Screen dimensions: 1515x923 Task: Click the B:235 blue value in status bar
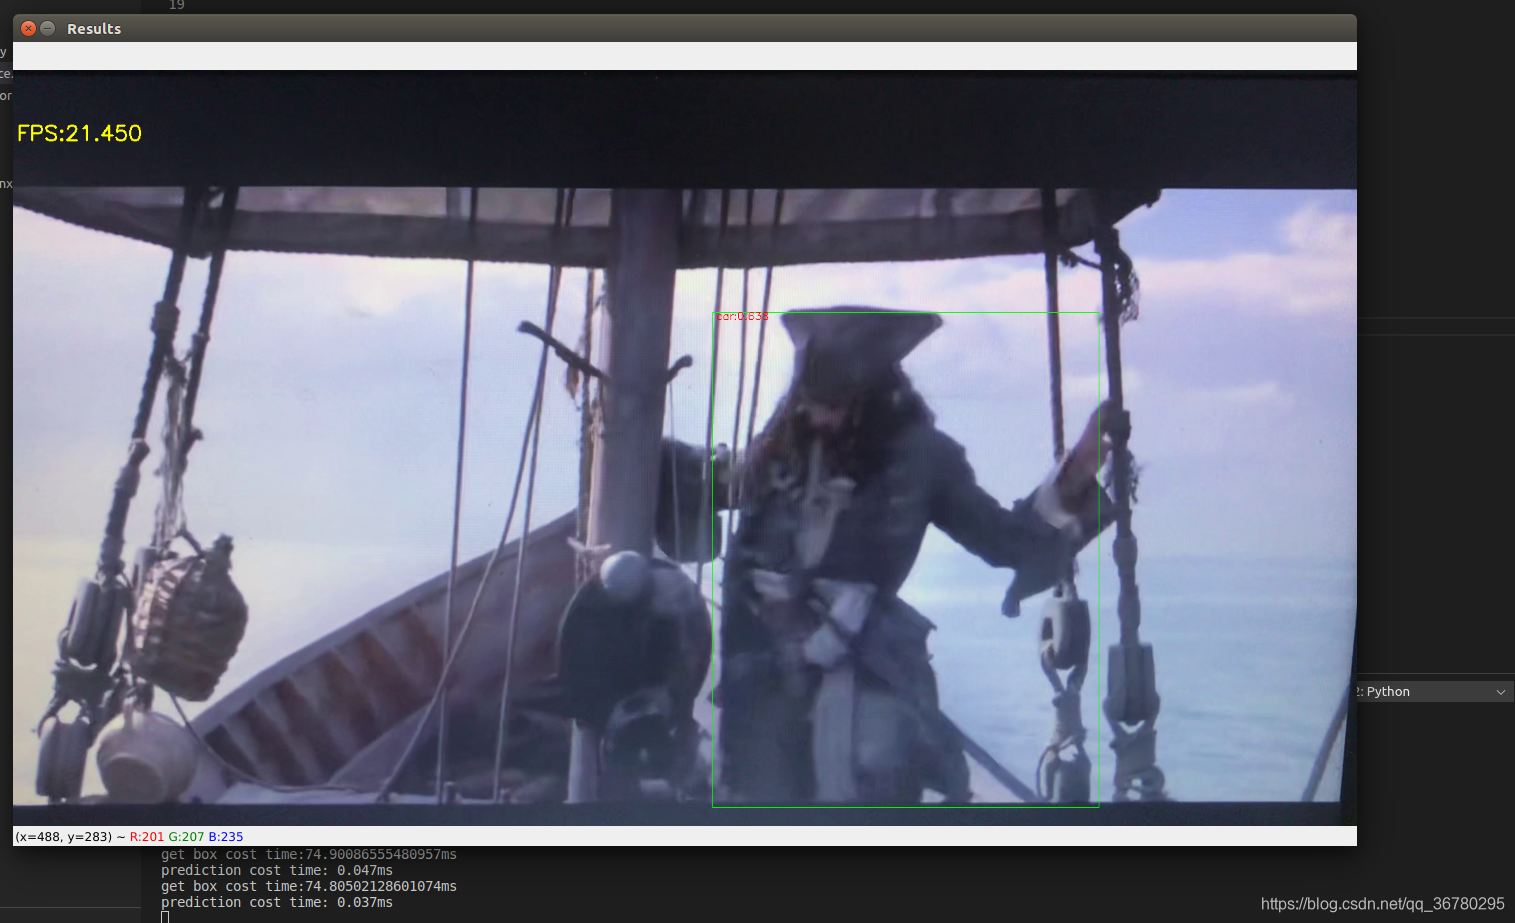(x=226, y=837)
